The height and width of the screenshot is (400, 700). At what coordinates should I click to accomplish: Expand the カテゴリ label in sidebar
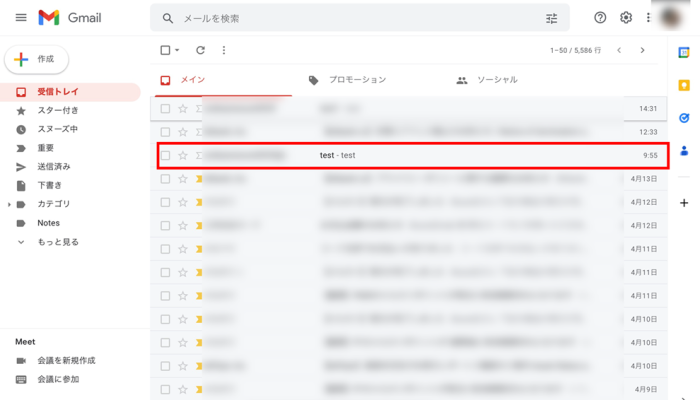10,204
